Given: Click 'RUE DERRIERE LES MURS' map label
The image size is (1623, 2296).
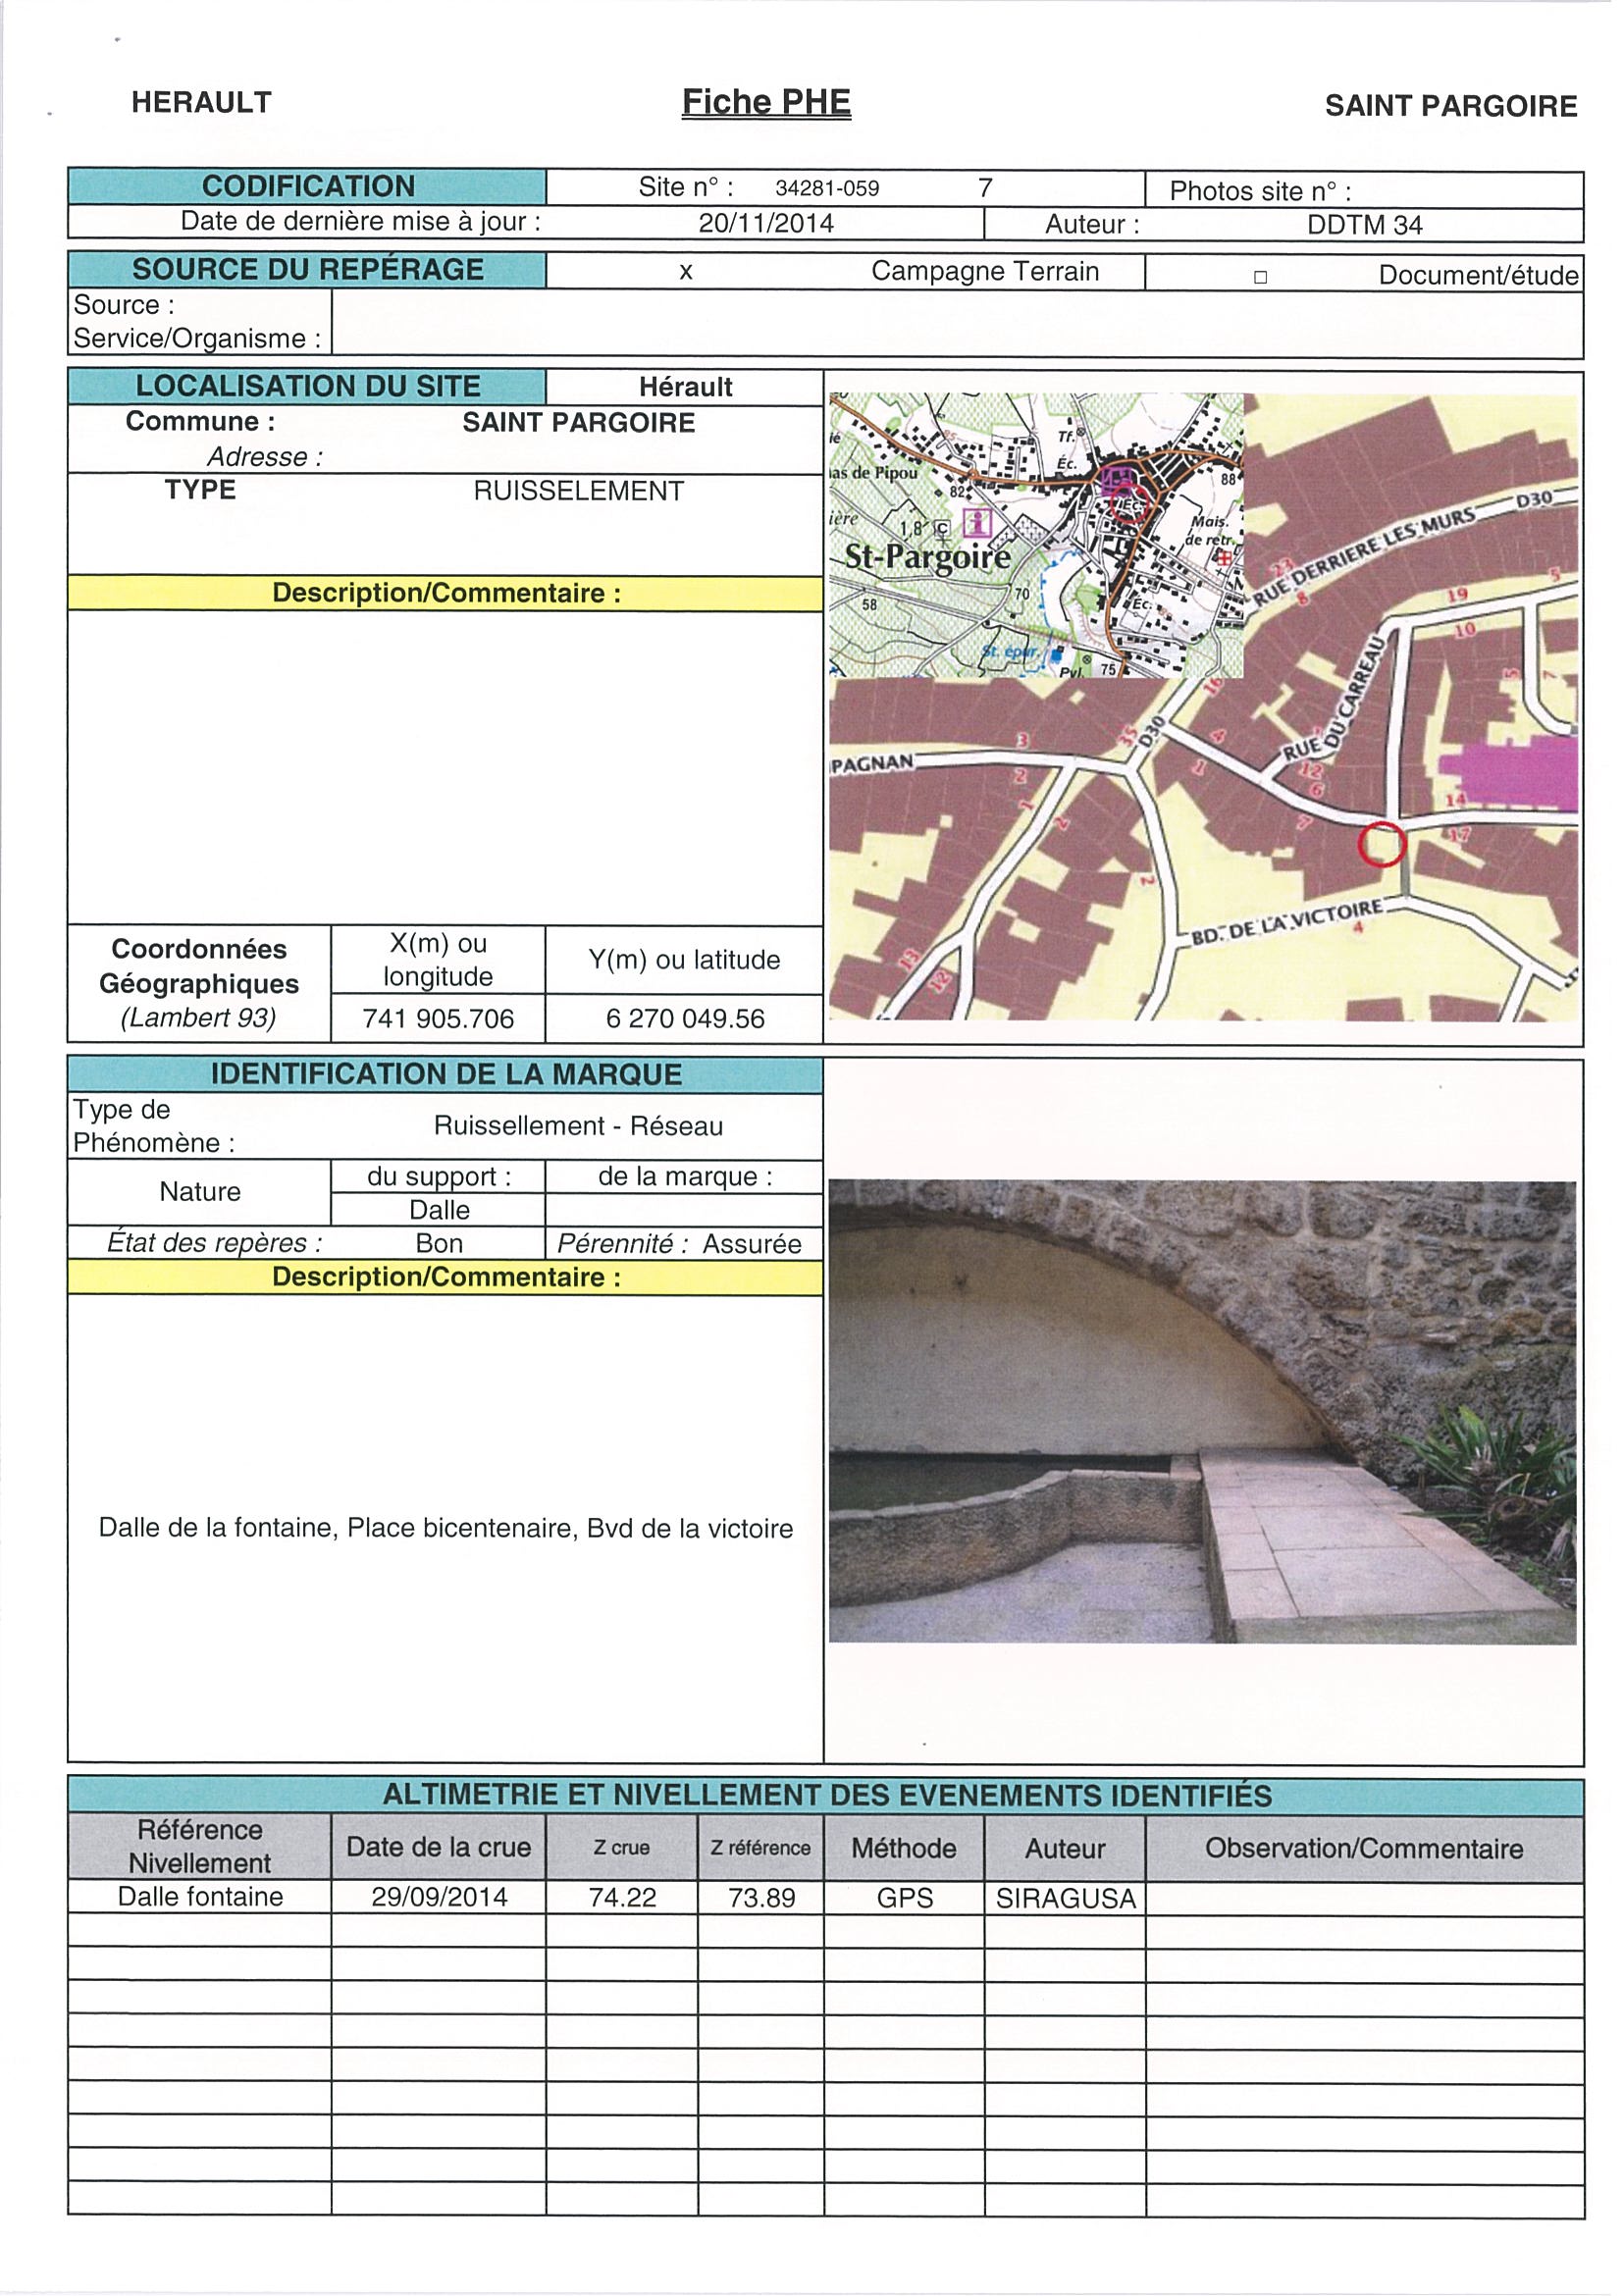Looking at the screenshot, I should [1365, 555].
